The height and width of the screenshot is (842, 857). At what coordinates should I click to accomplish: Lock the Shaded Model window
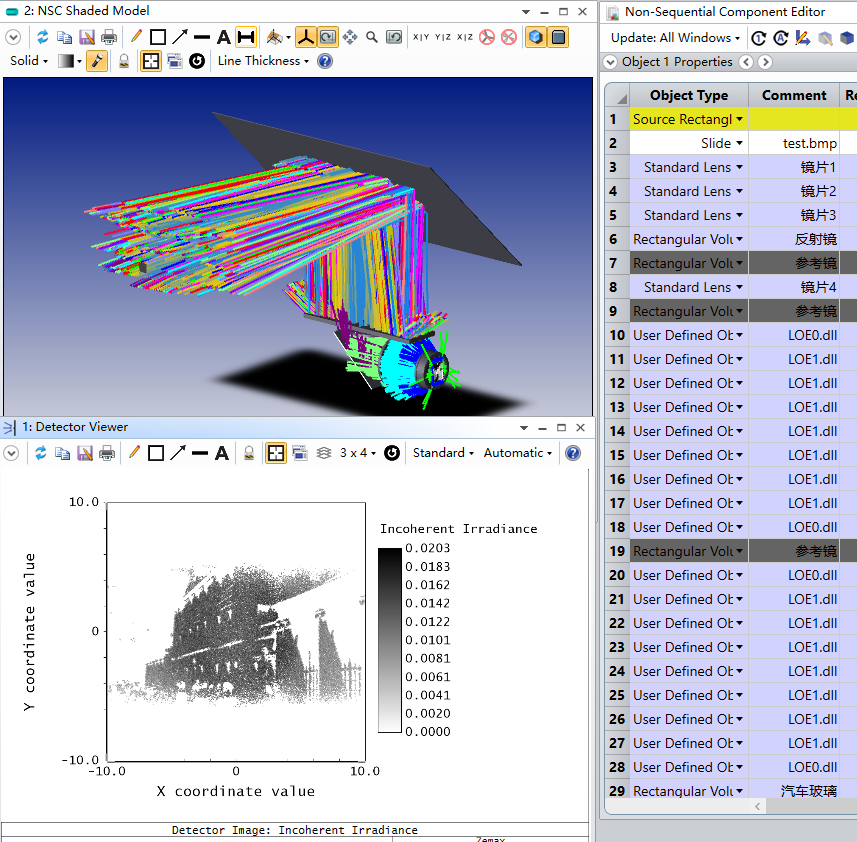[x=124, y=61]
